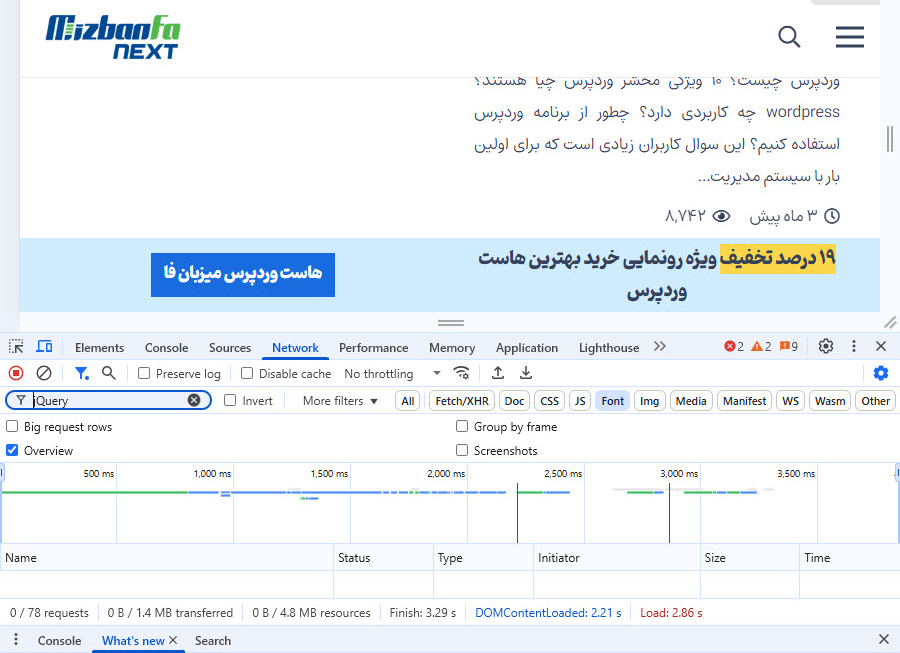Toggle the device toolbar icon
The height and width of the screenshot is (653, 900).
[44, 347]
